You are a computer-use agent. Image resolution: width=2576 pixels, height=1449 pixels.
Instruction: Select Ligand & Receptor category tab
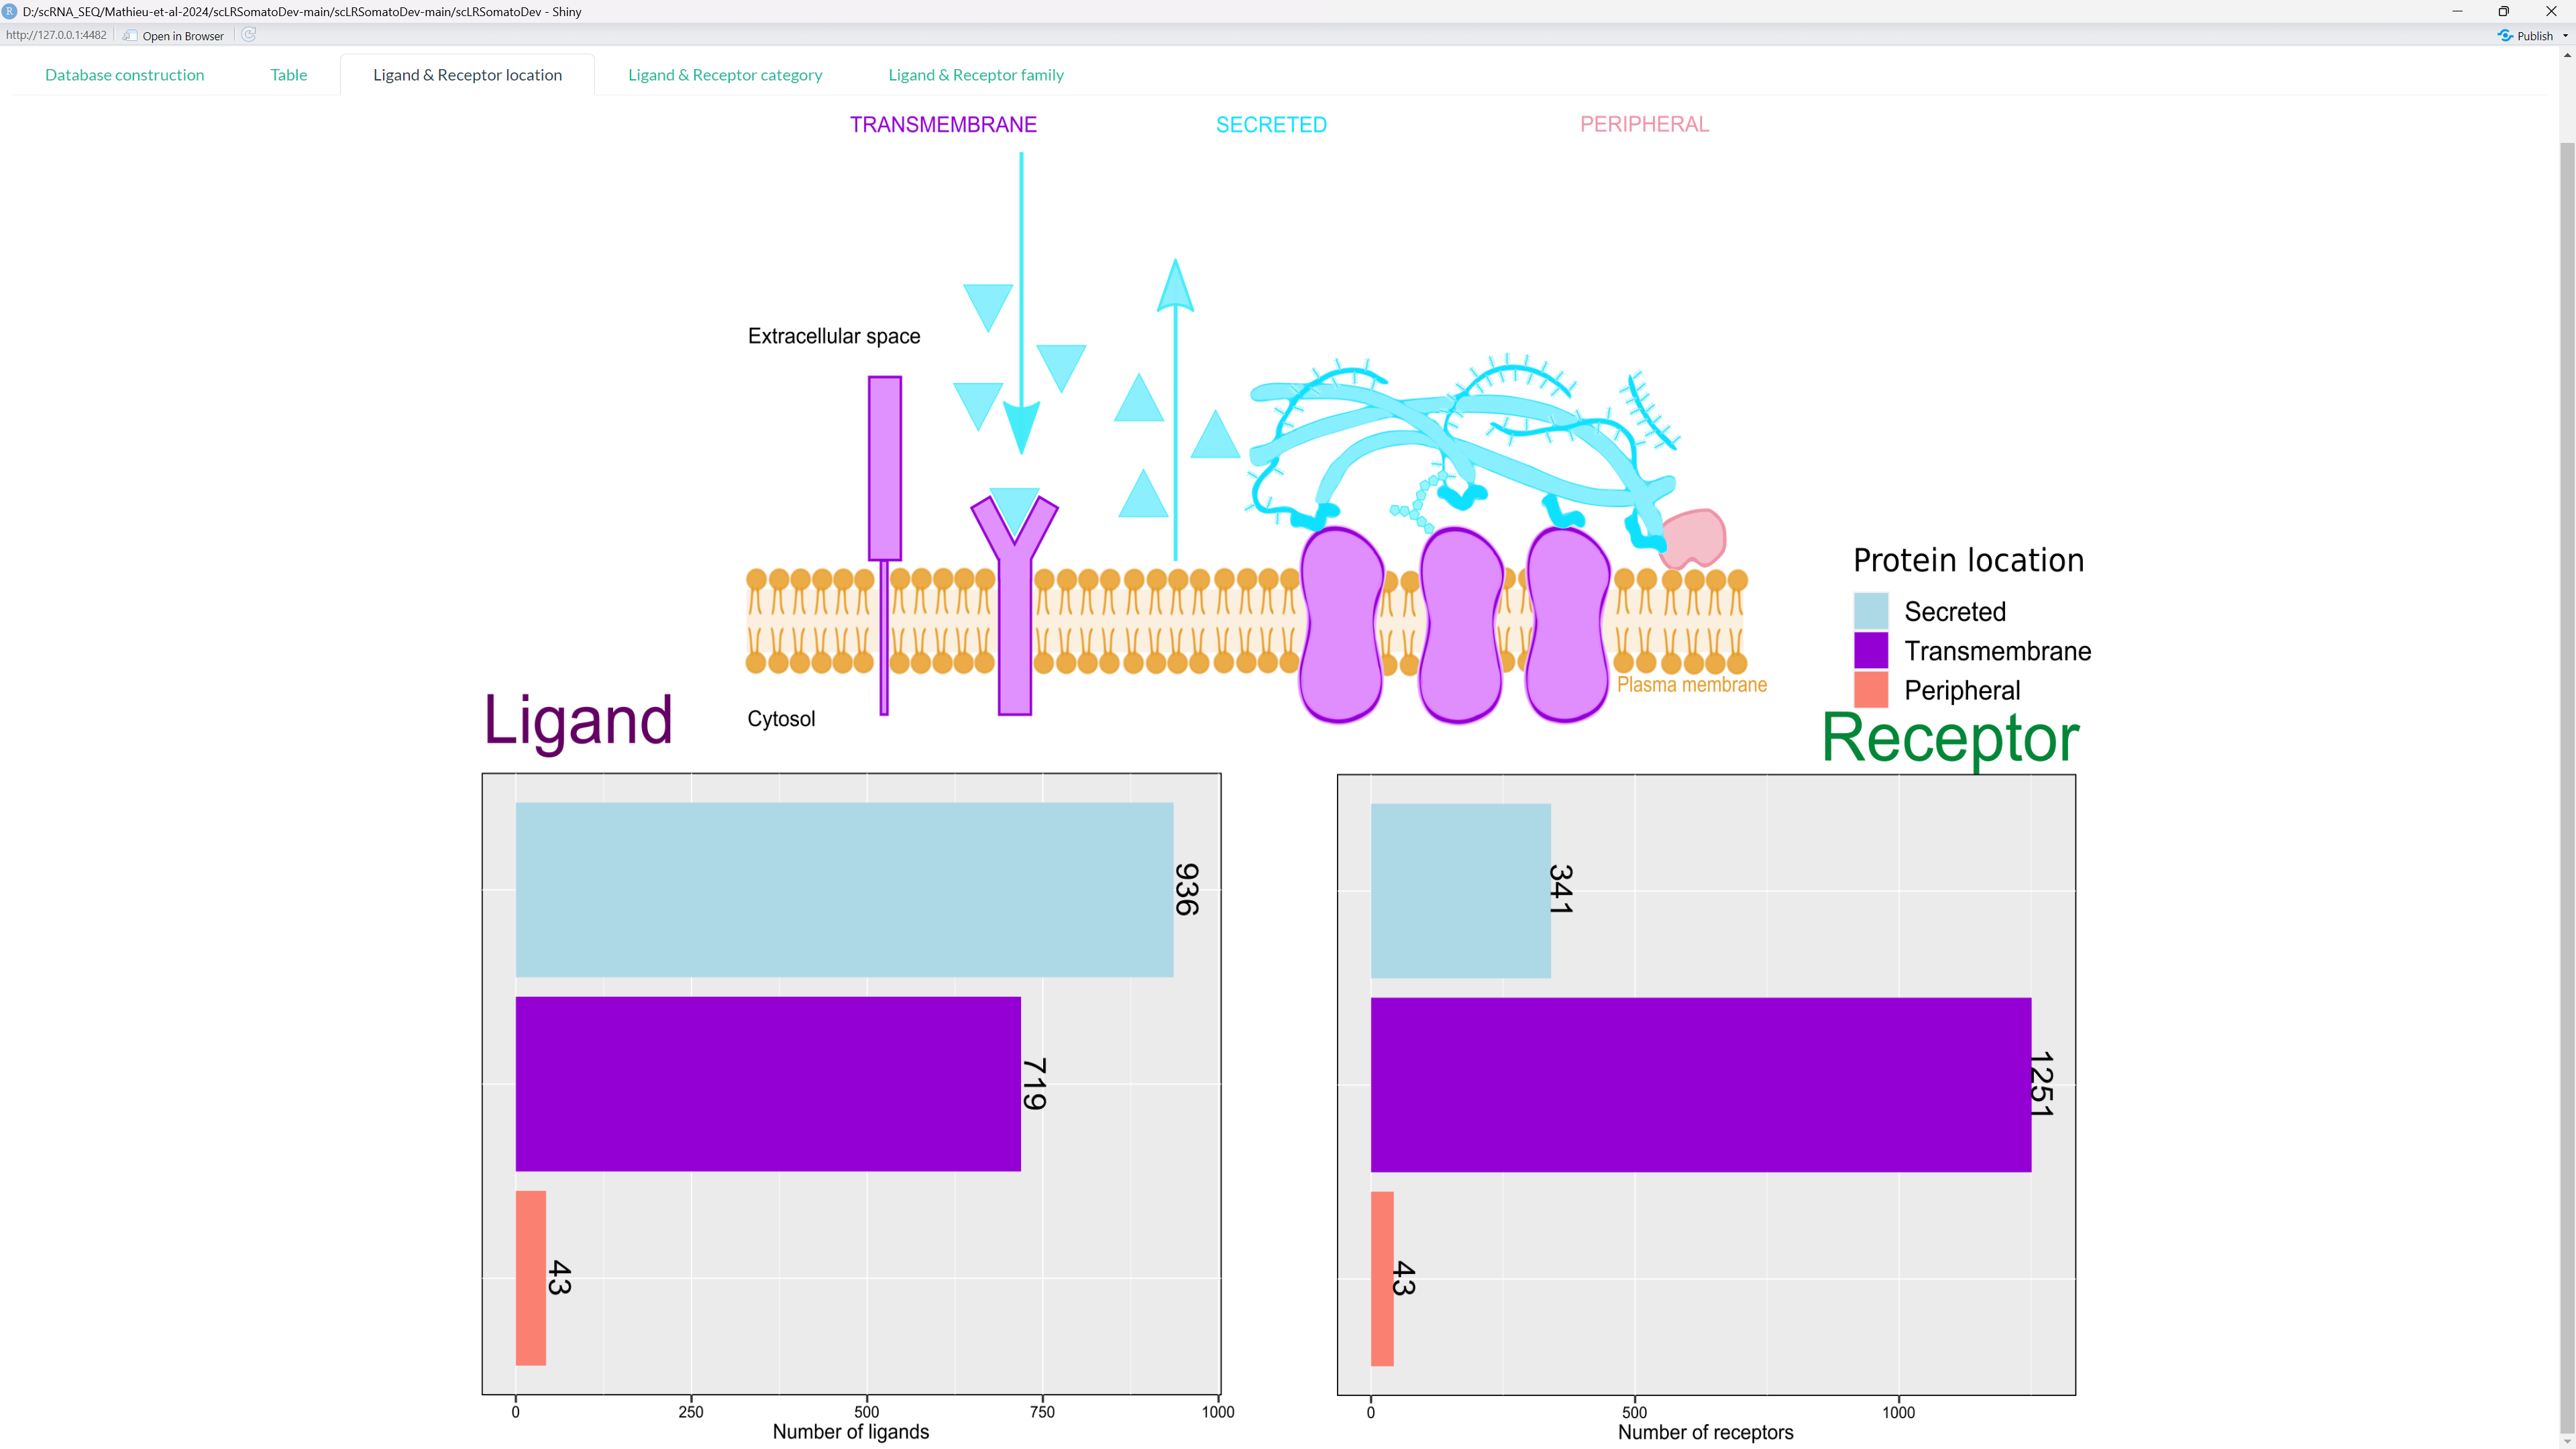click(x=725, y=75)
